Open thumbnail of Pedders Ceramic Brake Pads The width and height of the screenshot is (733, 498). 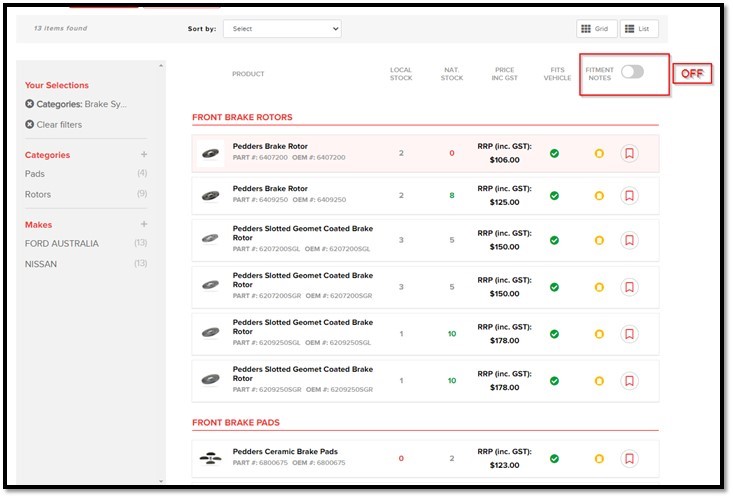tap(210, 458)
